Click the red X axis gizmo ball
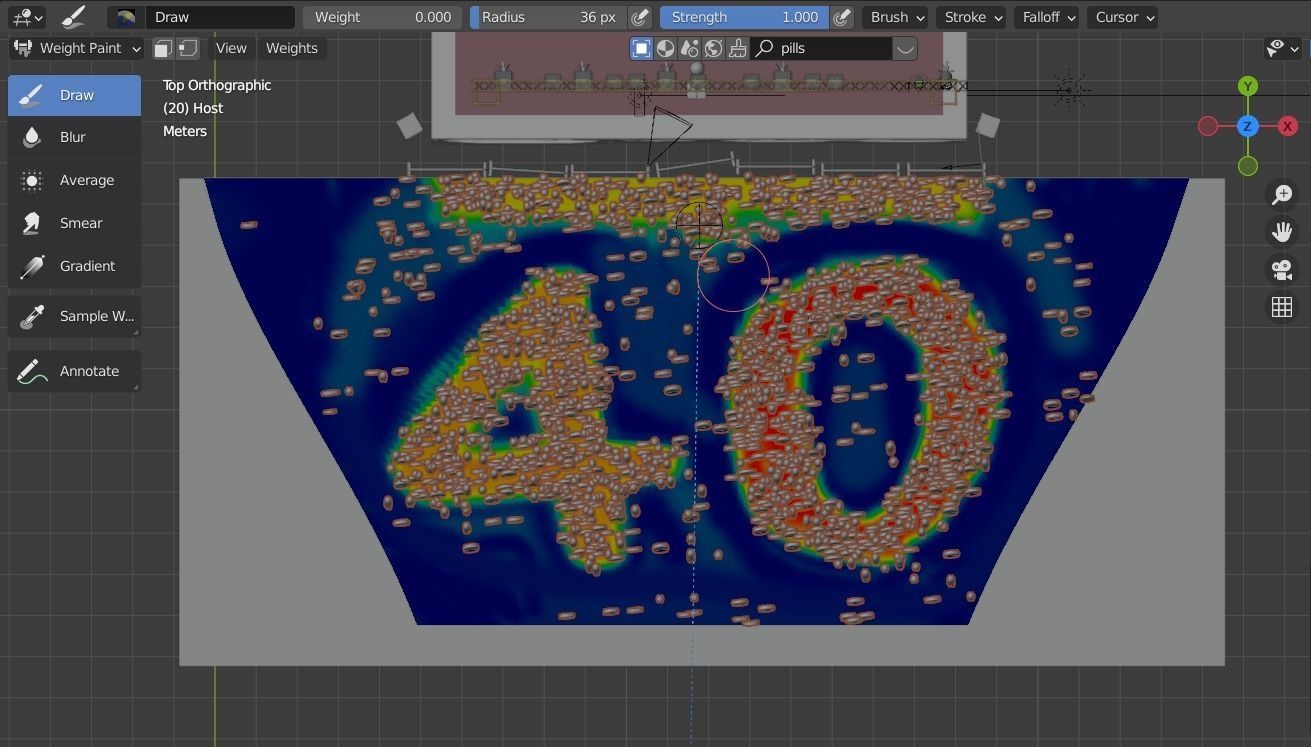Image resolution: width=1311 pixels, height=747 pixels. pyautogui.click(x=1288, y=126)
